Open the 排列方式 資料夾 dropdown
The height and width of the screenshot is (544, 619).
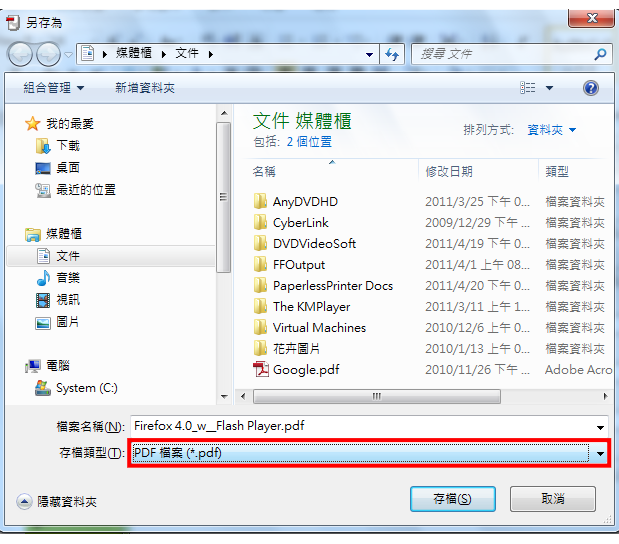pos(551,129)
